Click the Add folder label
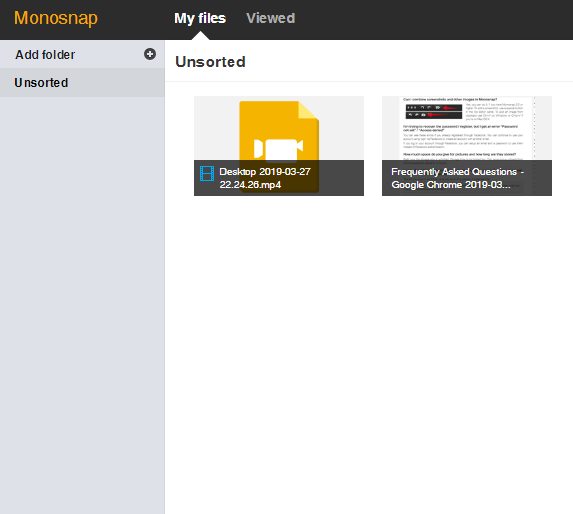Viewport: 573px width, 514px height. click(45, 55)
